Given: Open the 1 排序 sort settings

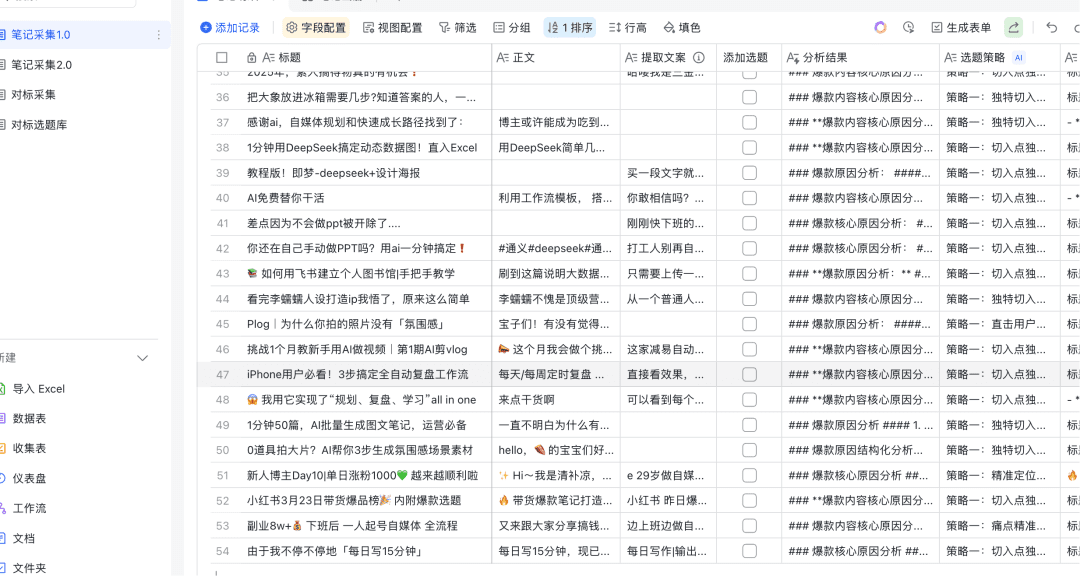Looking at the screenshot, I should coord(570,28).
